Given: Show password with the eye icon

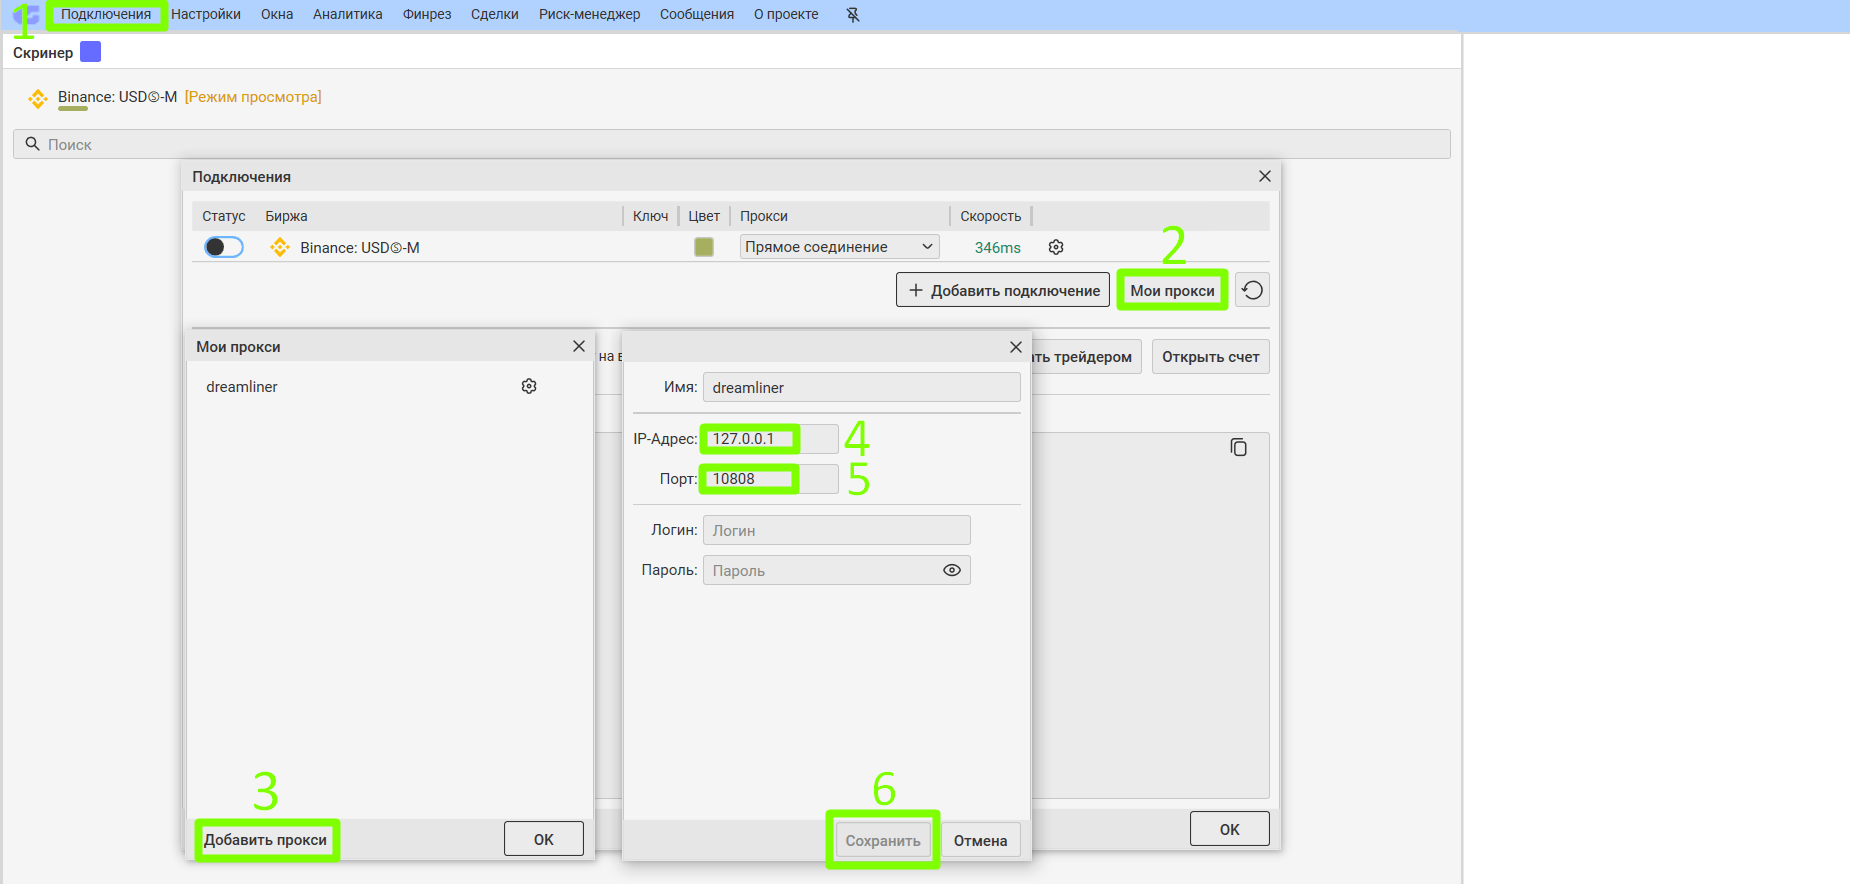Looking at the screenshot, I should [x=951, y=570].
